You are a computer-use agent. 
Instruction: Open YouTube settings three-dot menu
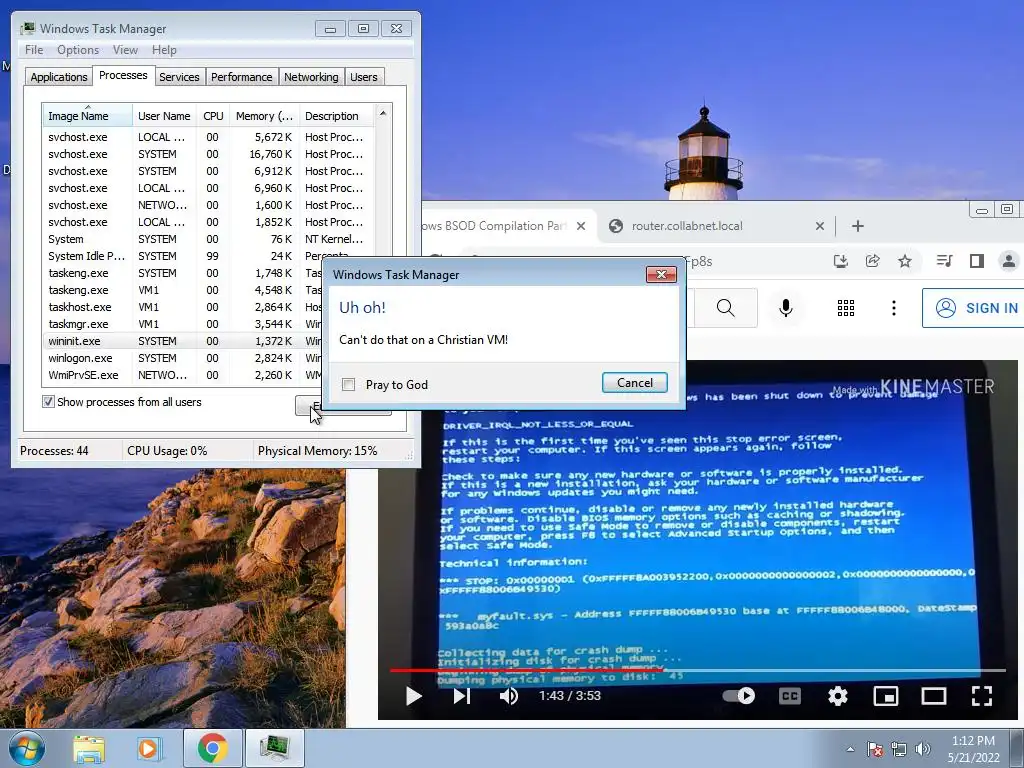893,308
